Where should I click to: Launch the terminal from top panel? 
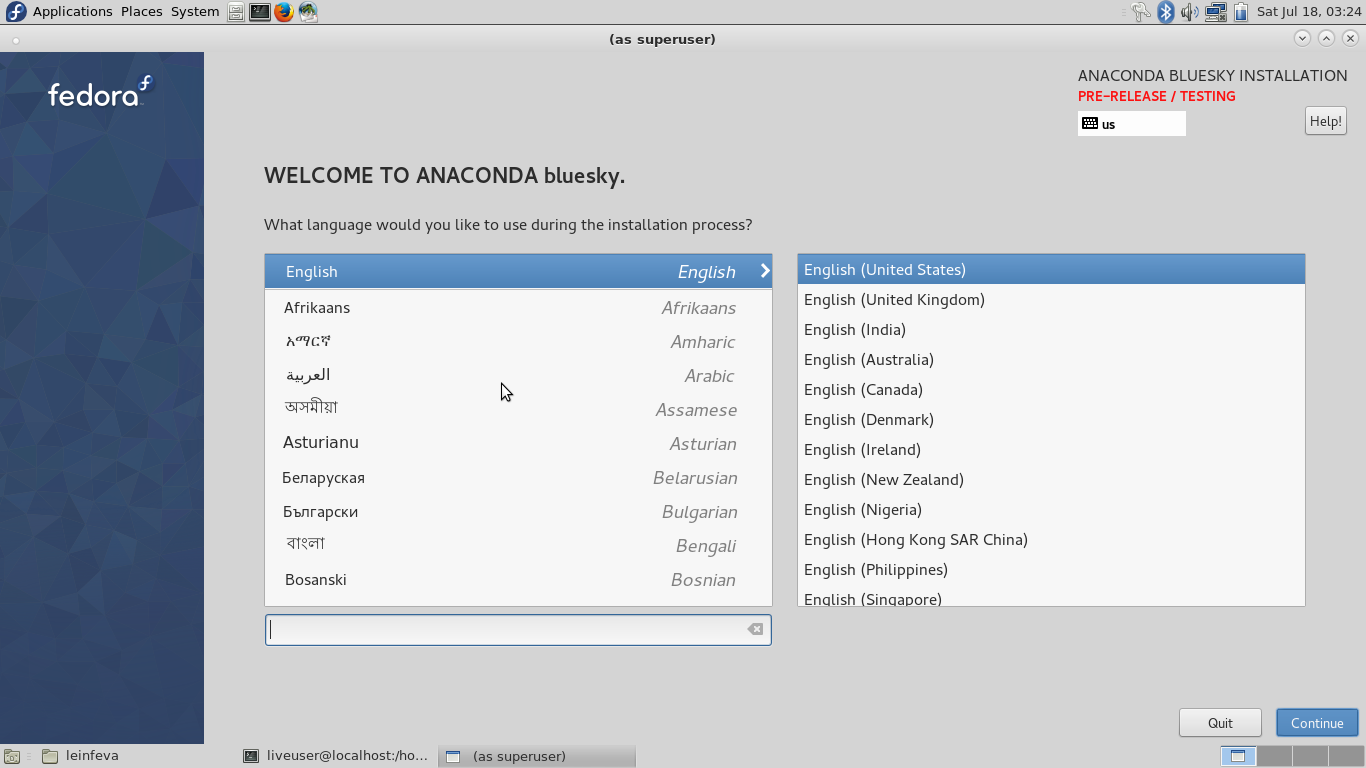coord(259,12)
